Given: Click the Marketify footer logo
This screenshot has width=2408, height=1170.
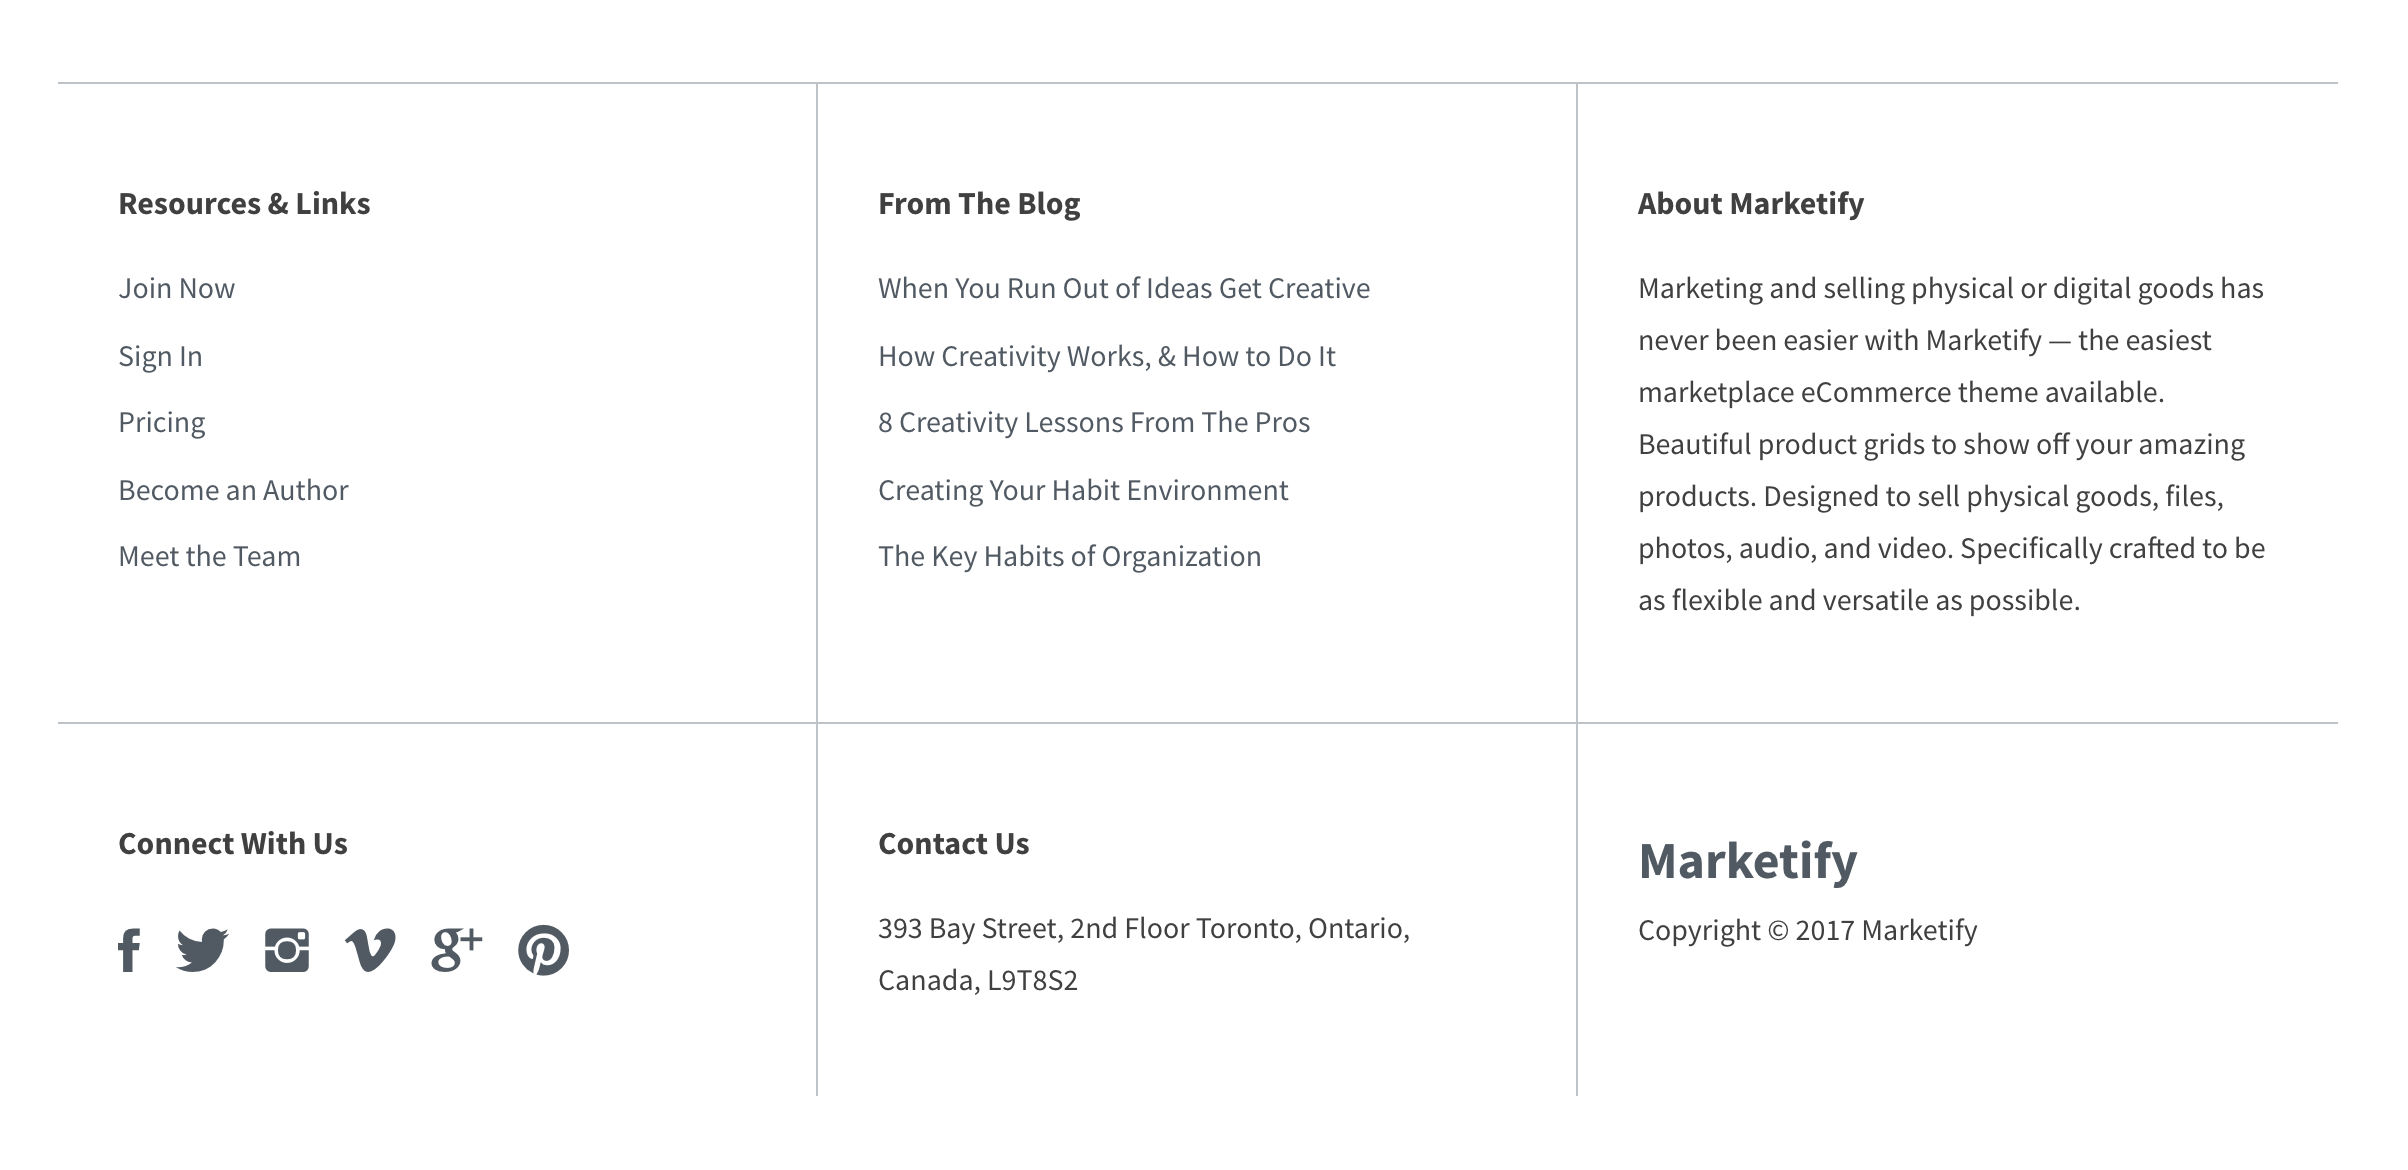Looking at the screenshot, I should (x=1748, y=862).
